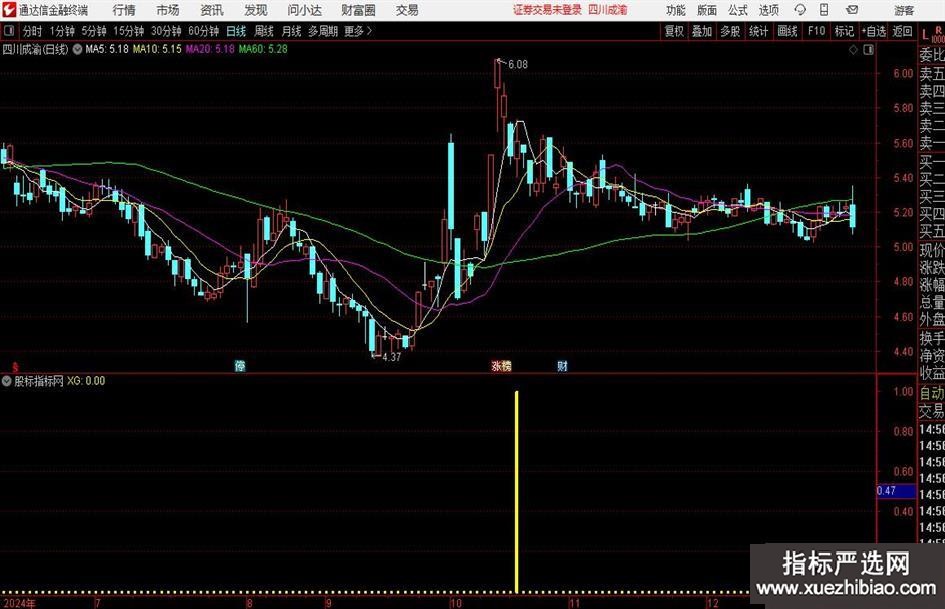Click the mobile phone icon
The image size is (945, 609).
pos(824,10)
